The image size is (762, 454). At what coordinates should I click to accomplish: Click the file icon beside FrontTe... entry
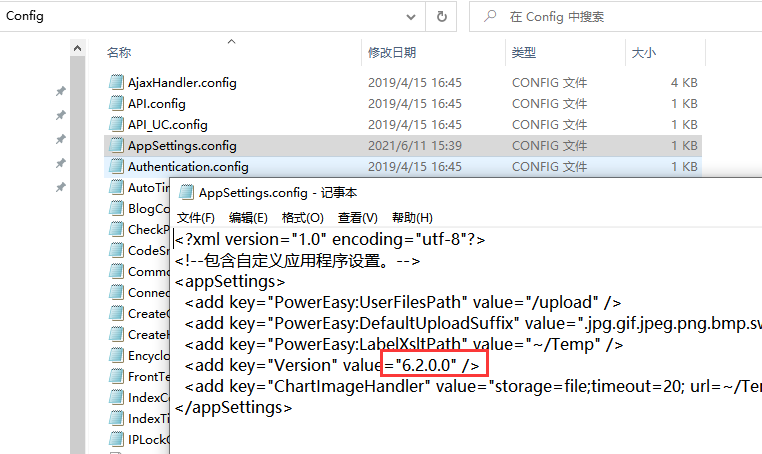(x=116, y=376)
